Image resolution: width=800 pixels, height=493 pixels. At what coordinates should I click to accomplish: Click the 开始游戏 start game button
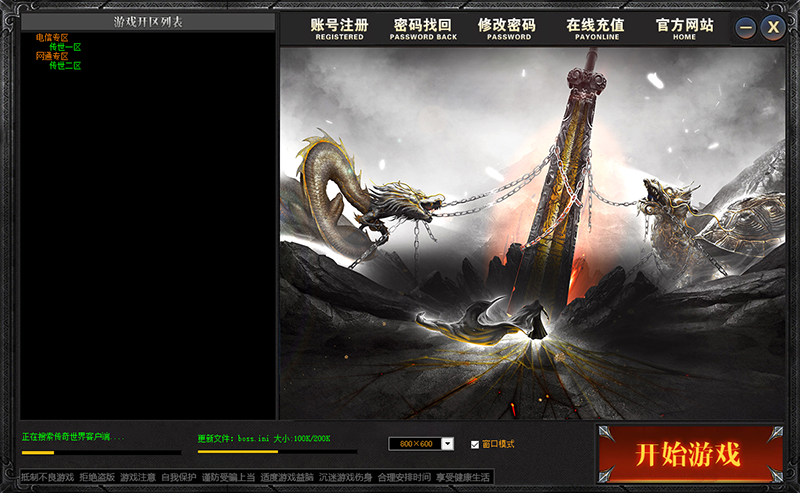pyautogui.click(x=690, y=454)
